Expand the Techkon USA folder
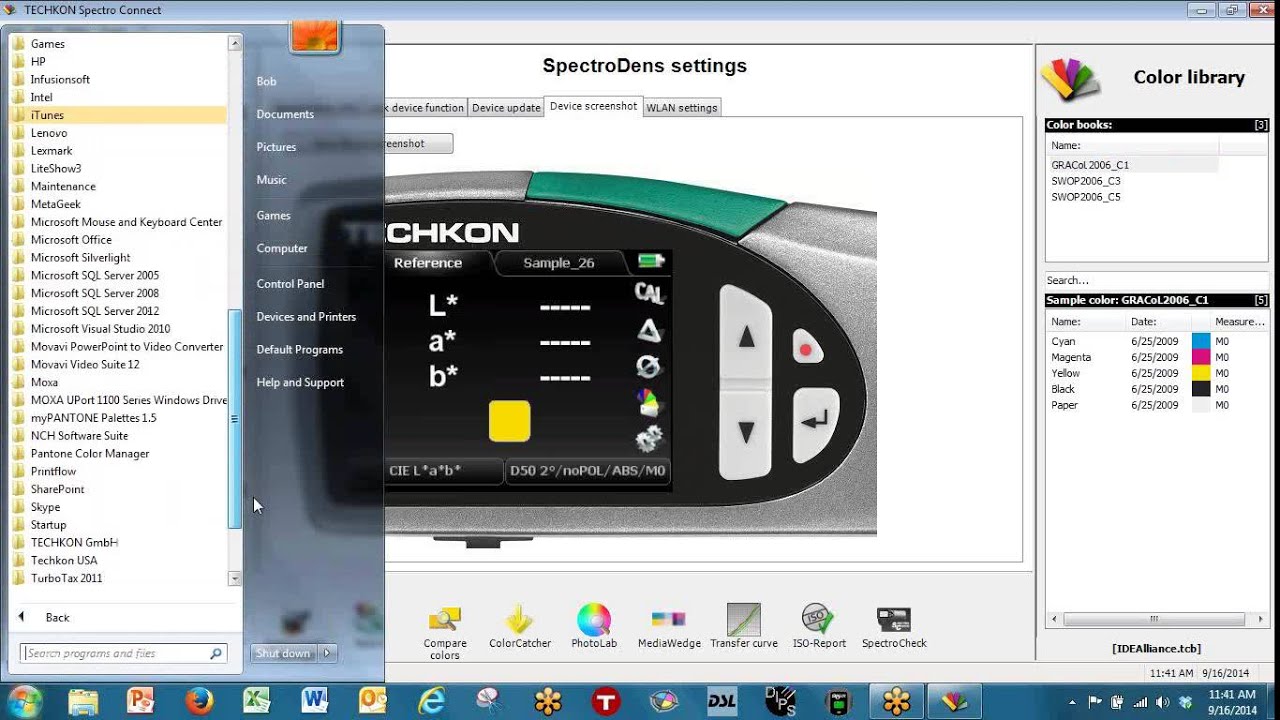Image resolution: width=1280 pixels, height=720 pixels. tap(118, 561)
